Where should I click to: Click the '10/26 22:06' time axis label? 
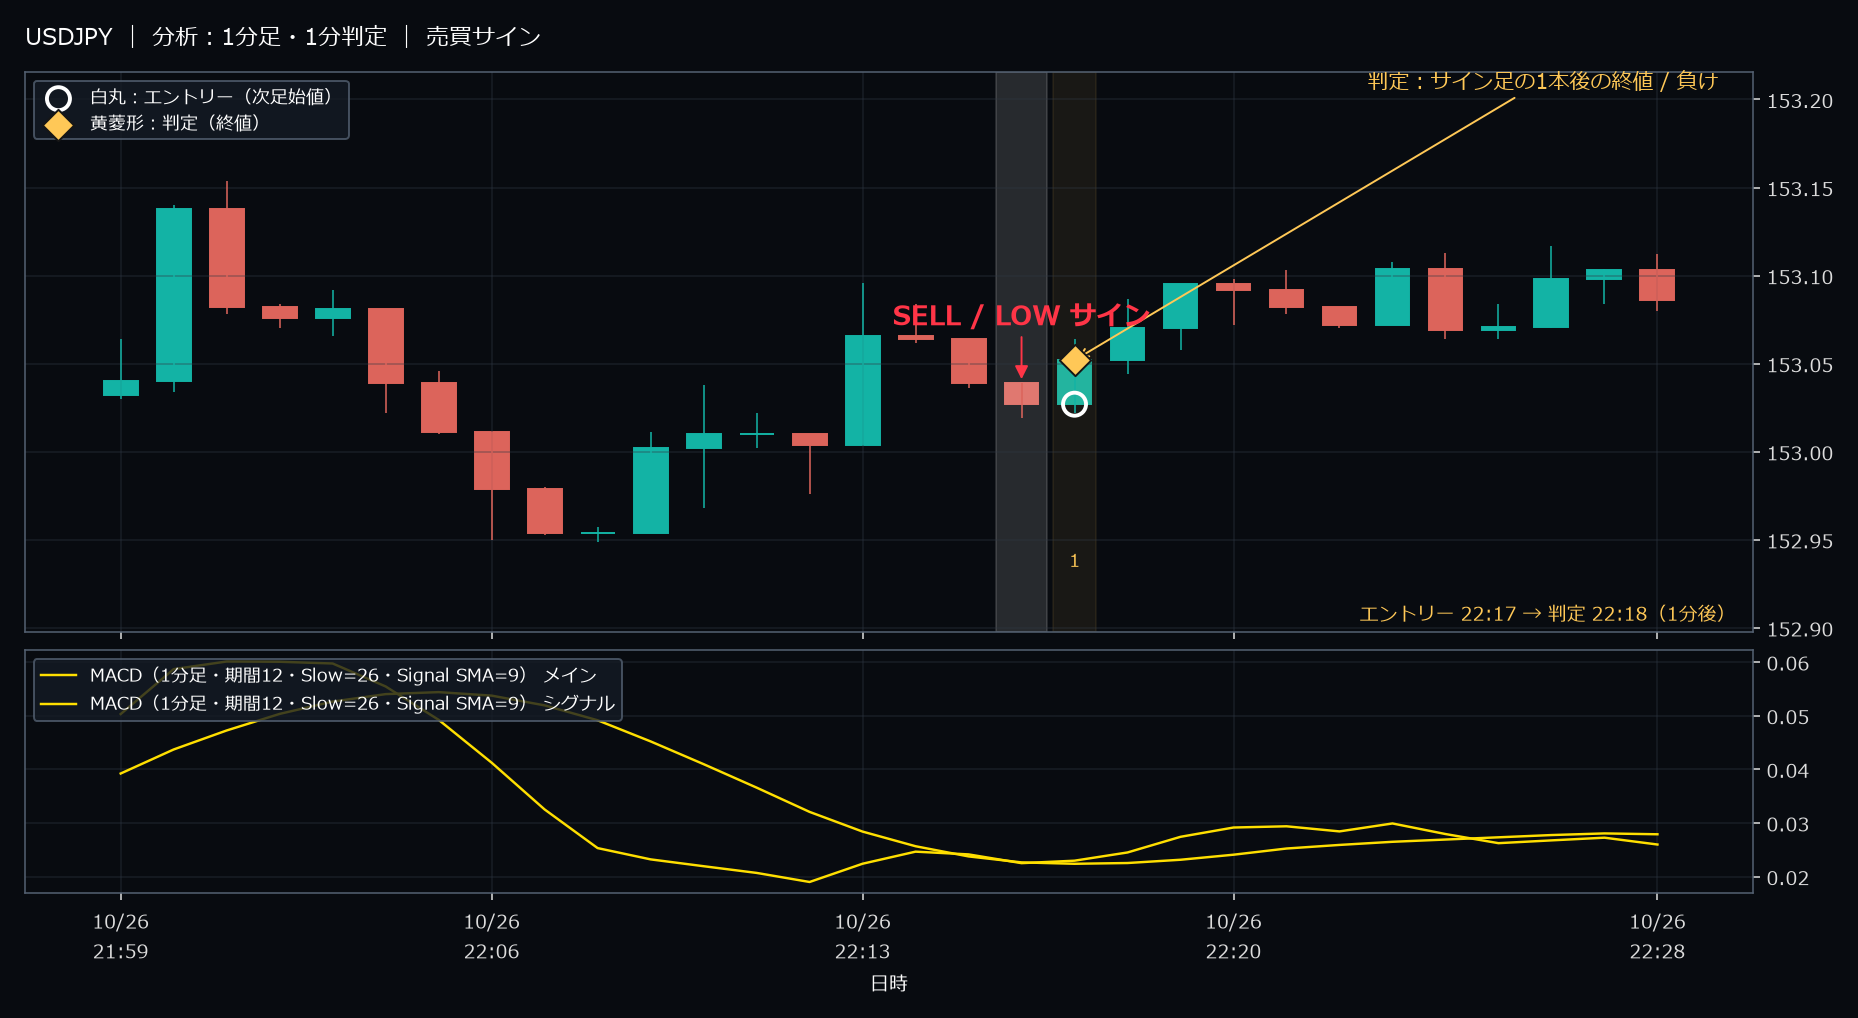[492, 937]
